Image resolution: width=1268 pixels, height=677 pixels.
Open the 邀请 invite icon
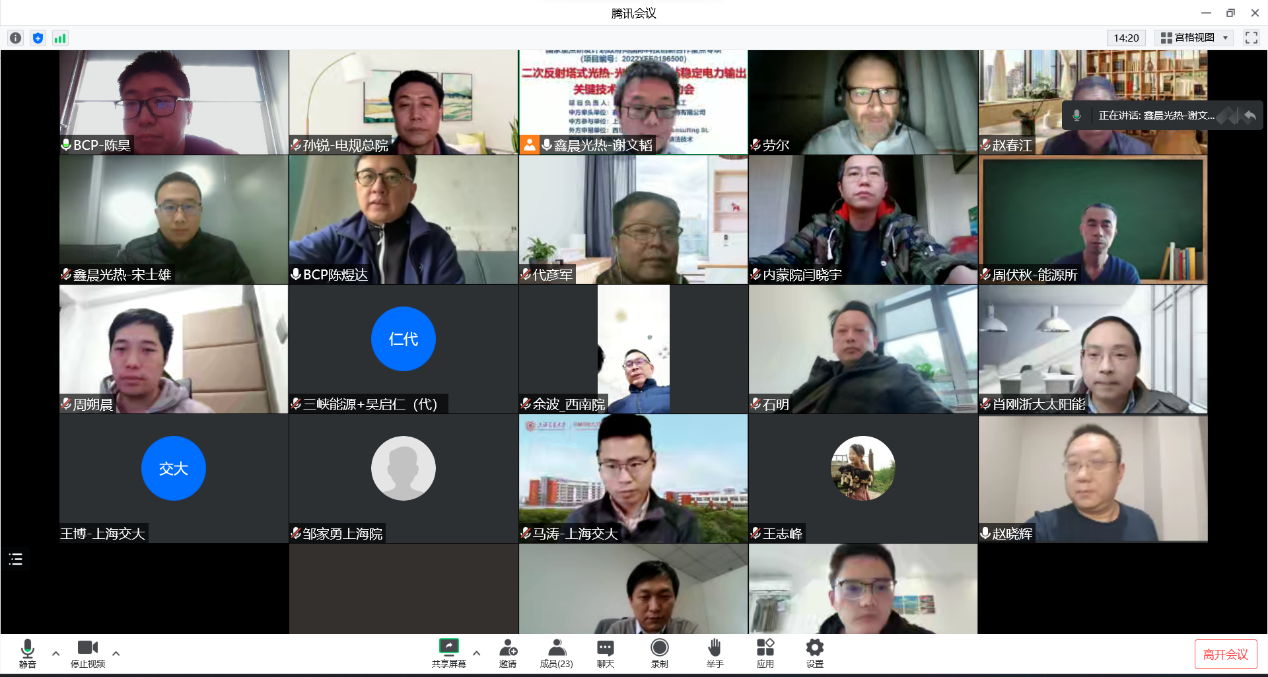[508, 654]
